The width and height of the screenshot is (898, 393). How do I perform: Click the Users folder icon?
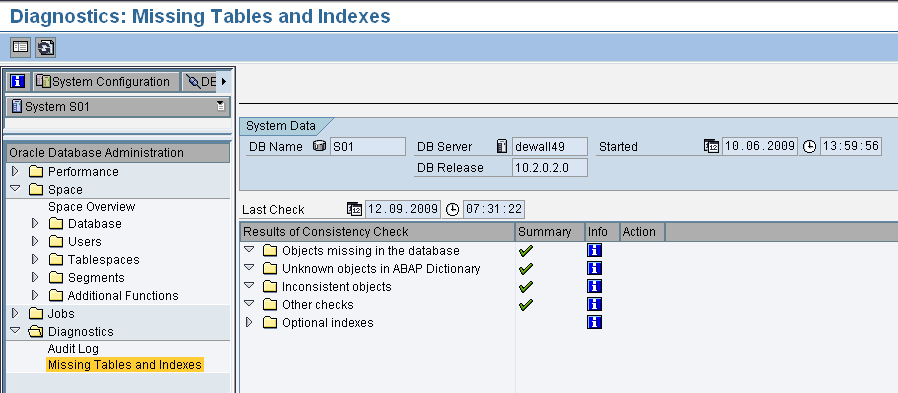pyautogui.click(x=56, y=241)
